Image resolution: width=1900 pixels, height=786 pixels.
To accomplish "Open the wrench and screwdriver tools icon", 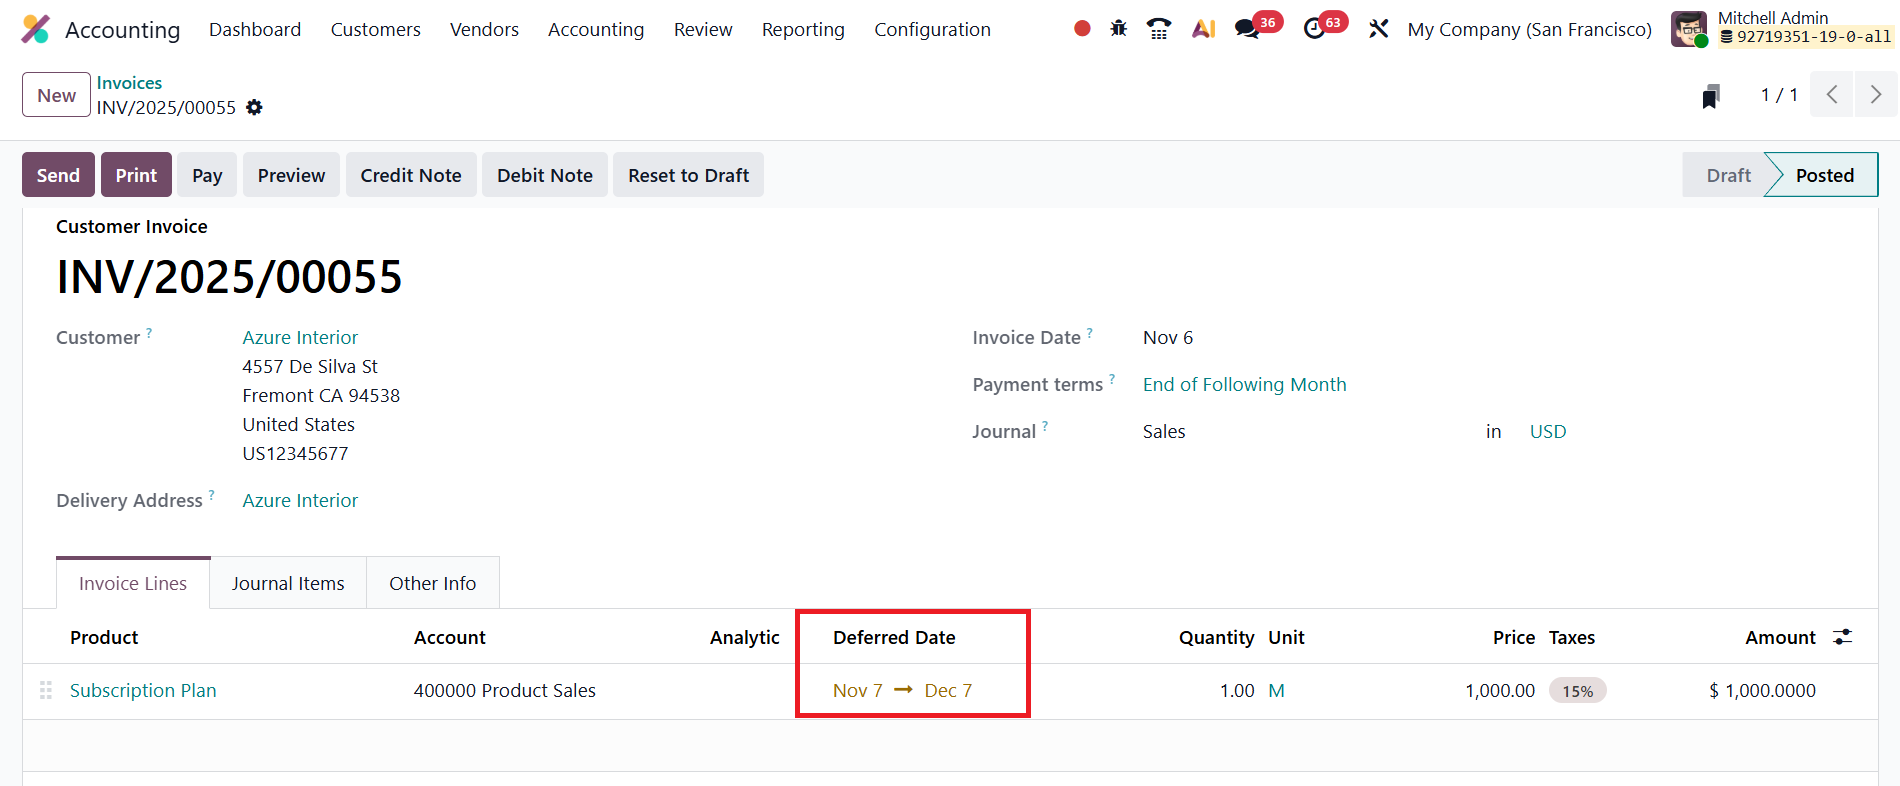I will point(1379,29).
